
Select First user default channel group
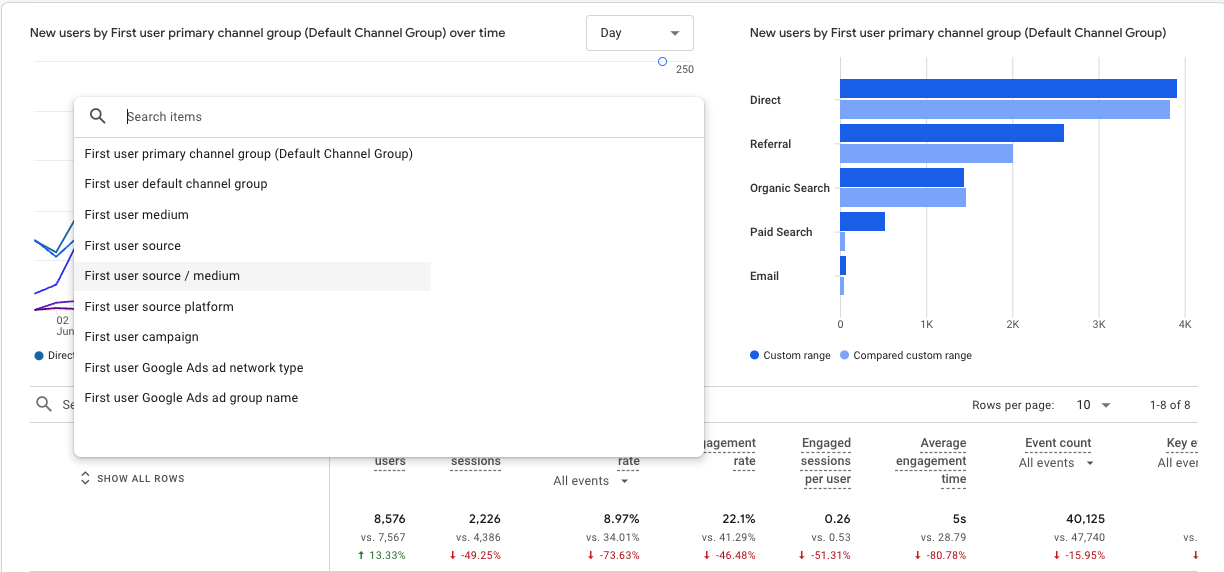pos(176,184)
